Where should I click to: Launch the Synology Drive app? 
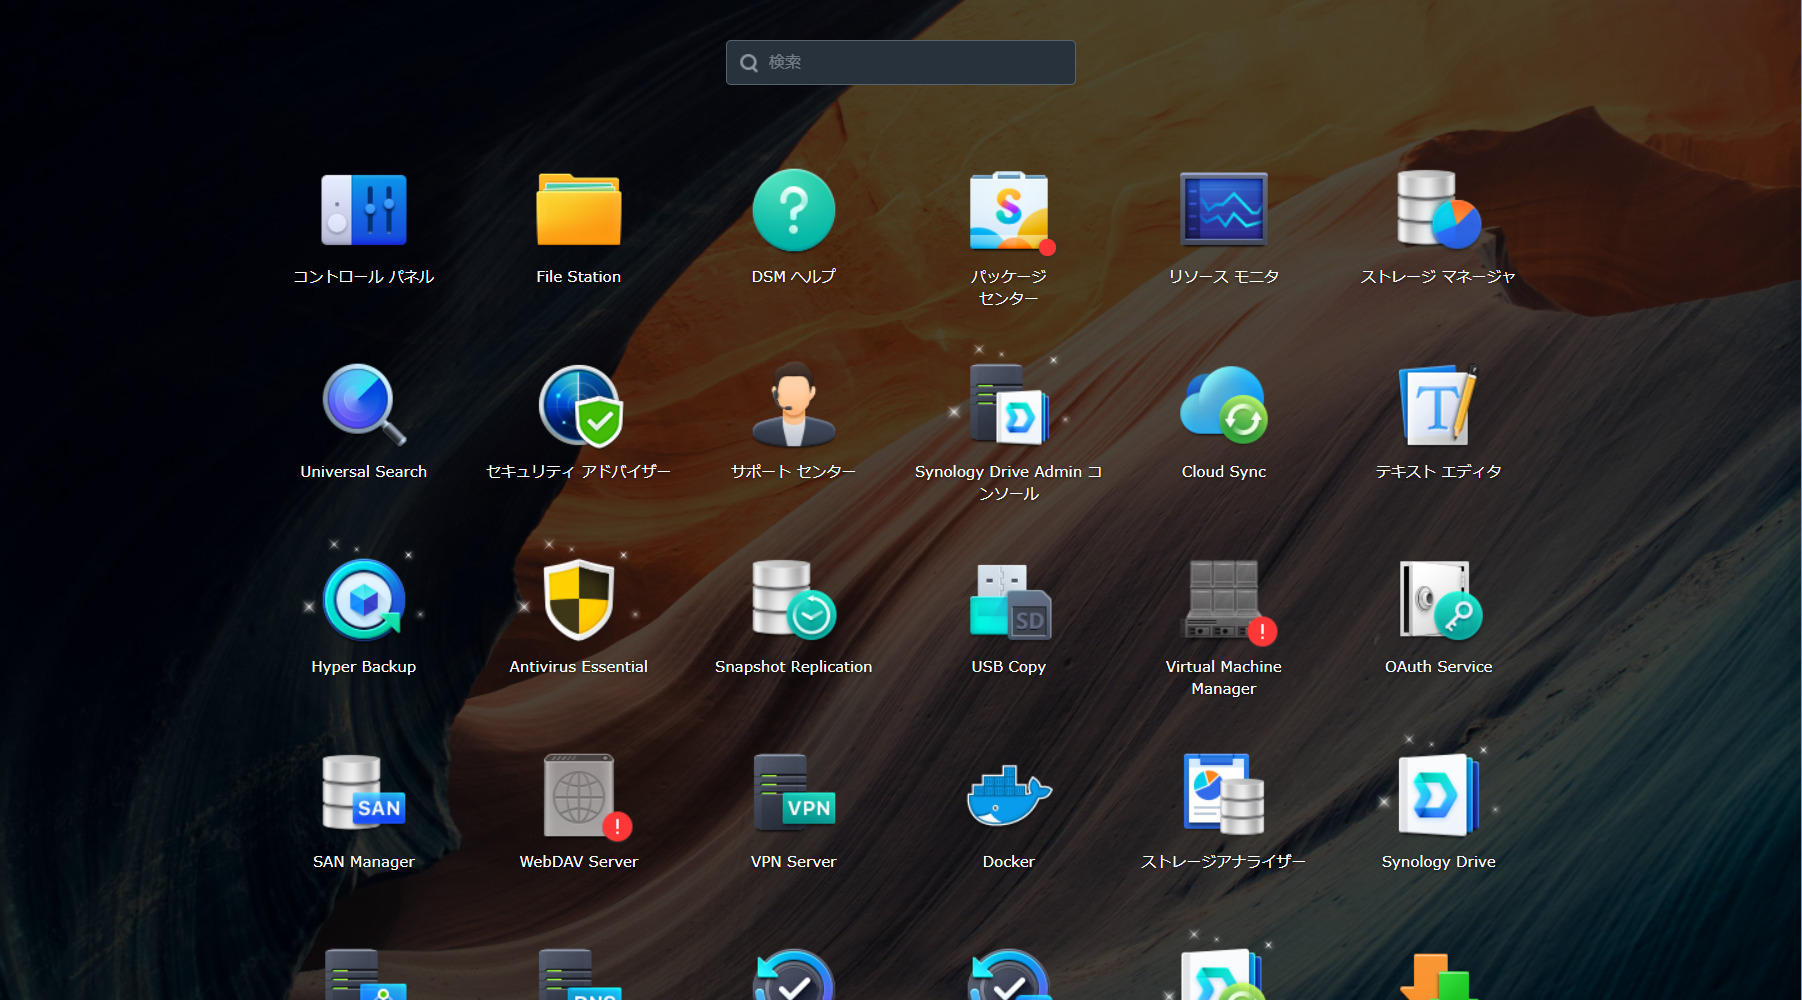click(1439, 795)
